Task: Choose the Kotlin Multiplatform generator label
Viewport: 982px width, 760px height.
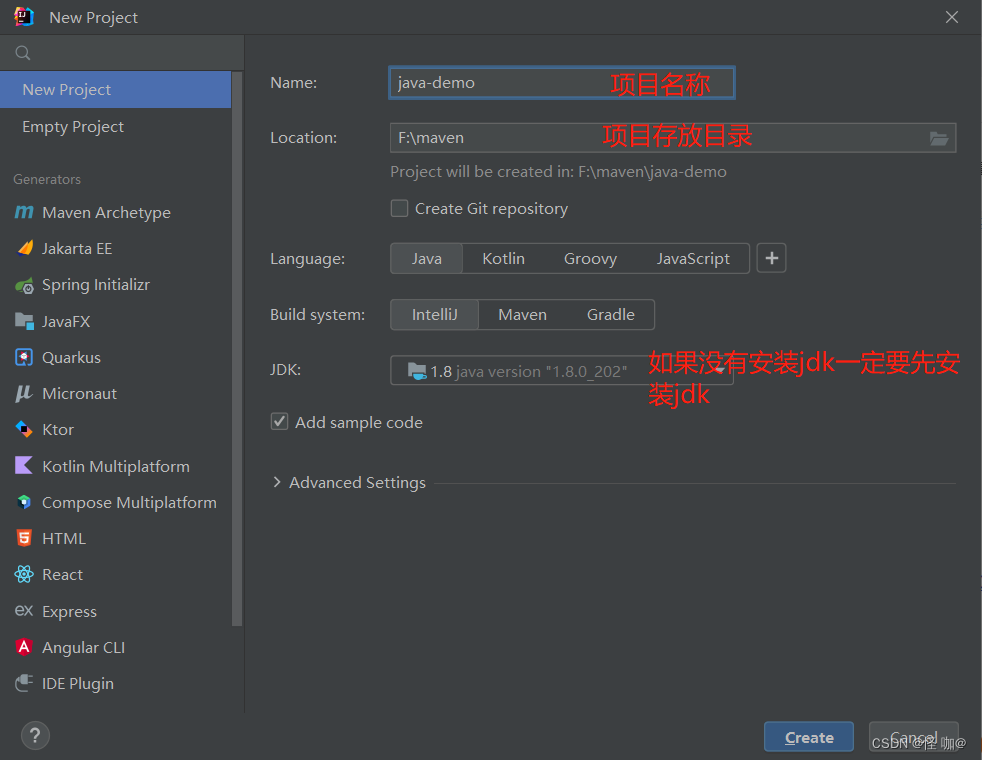Action: coord(115,466)
